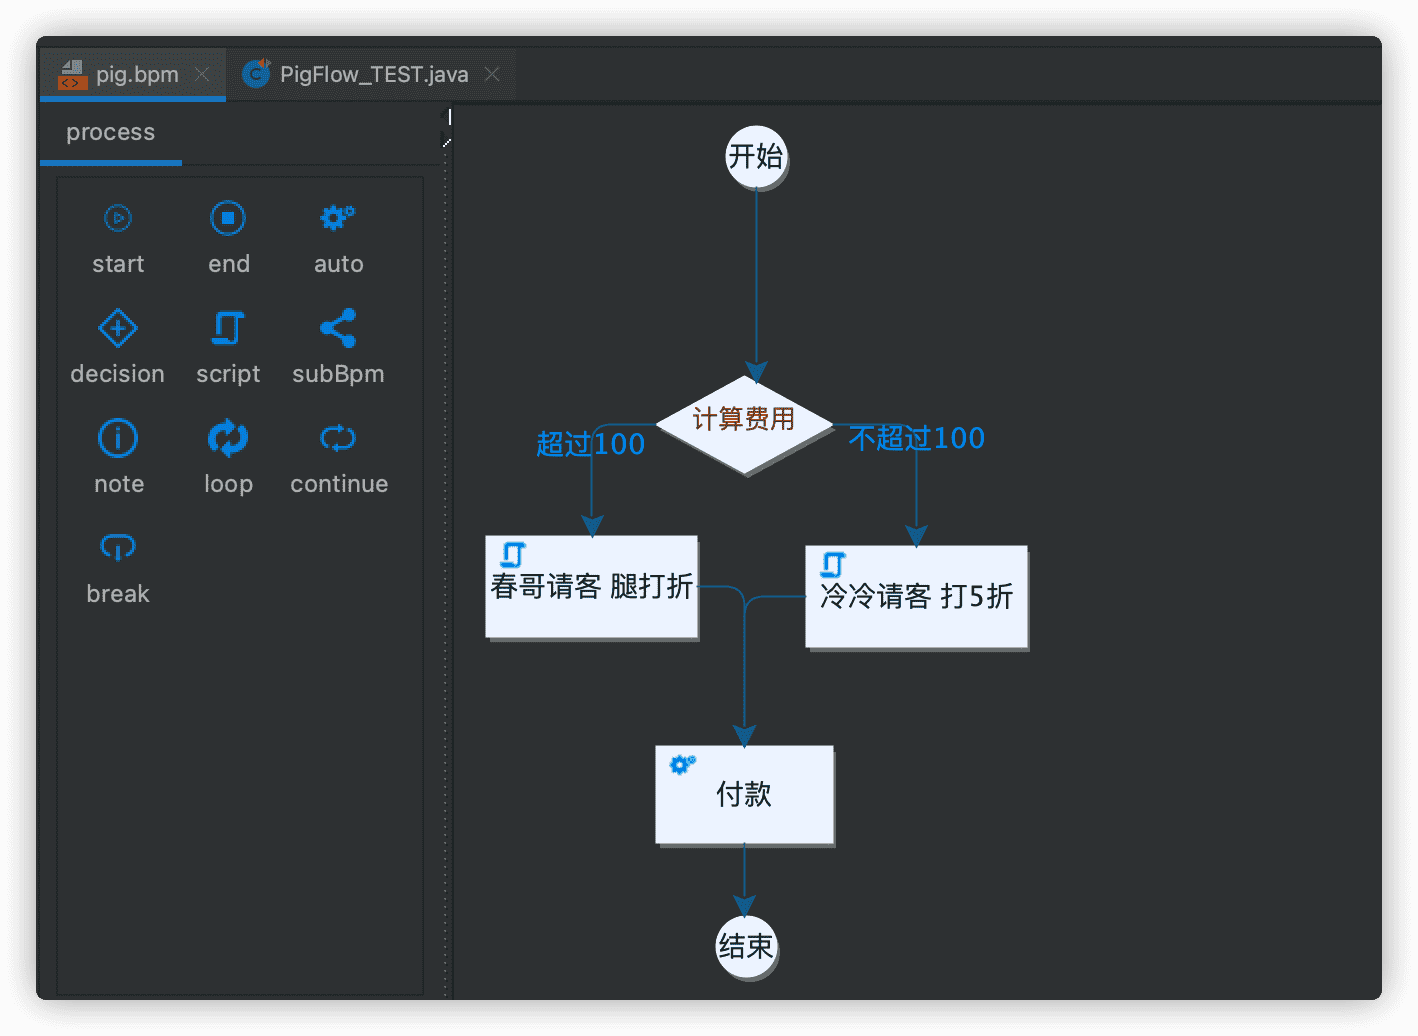Select the break tool in the palette
1418x1036 pixels.
click(x=117, y=547)
